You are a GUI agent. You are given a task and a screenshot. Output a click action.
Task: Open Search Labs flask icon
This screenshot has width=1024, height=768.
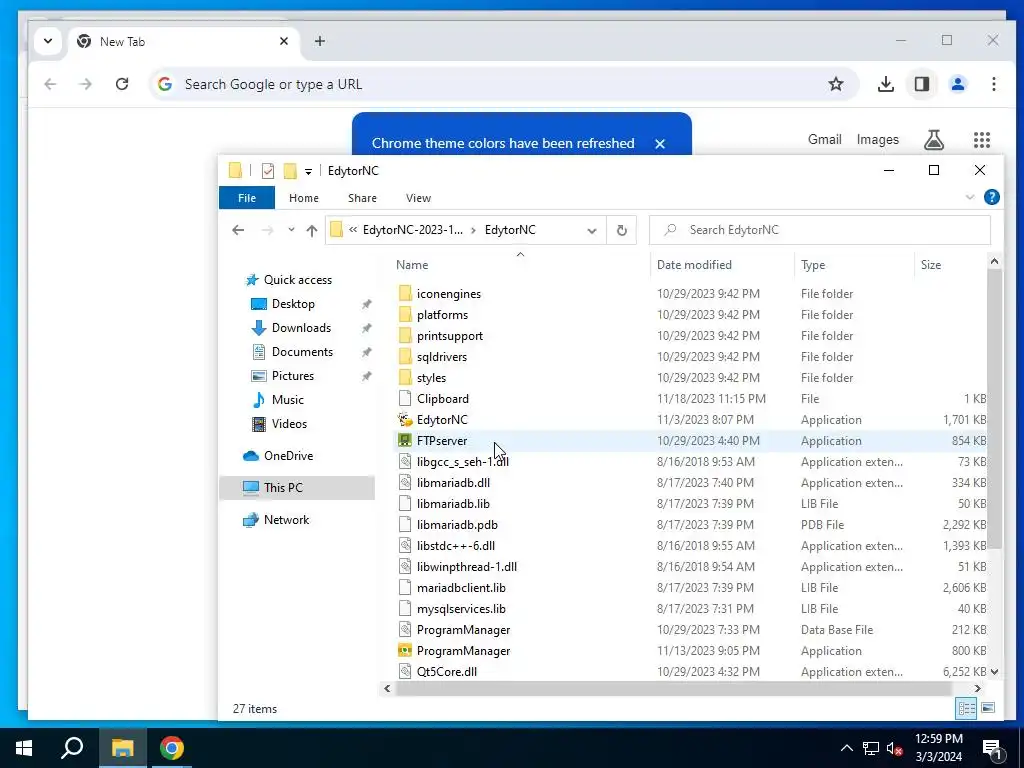pos(934,140)
